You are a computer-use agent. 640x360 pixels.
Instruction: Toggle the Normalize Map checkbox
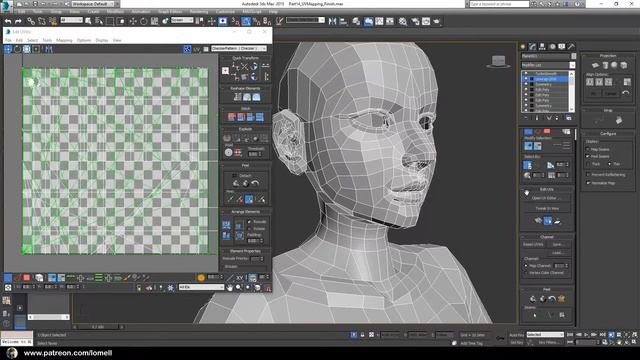(x=588, y=183)
